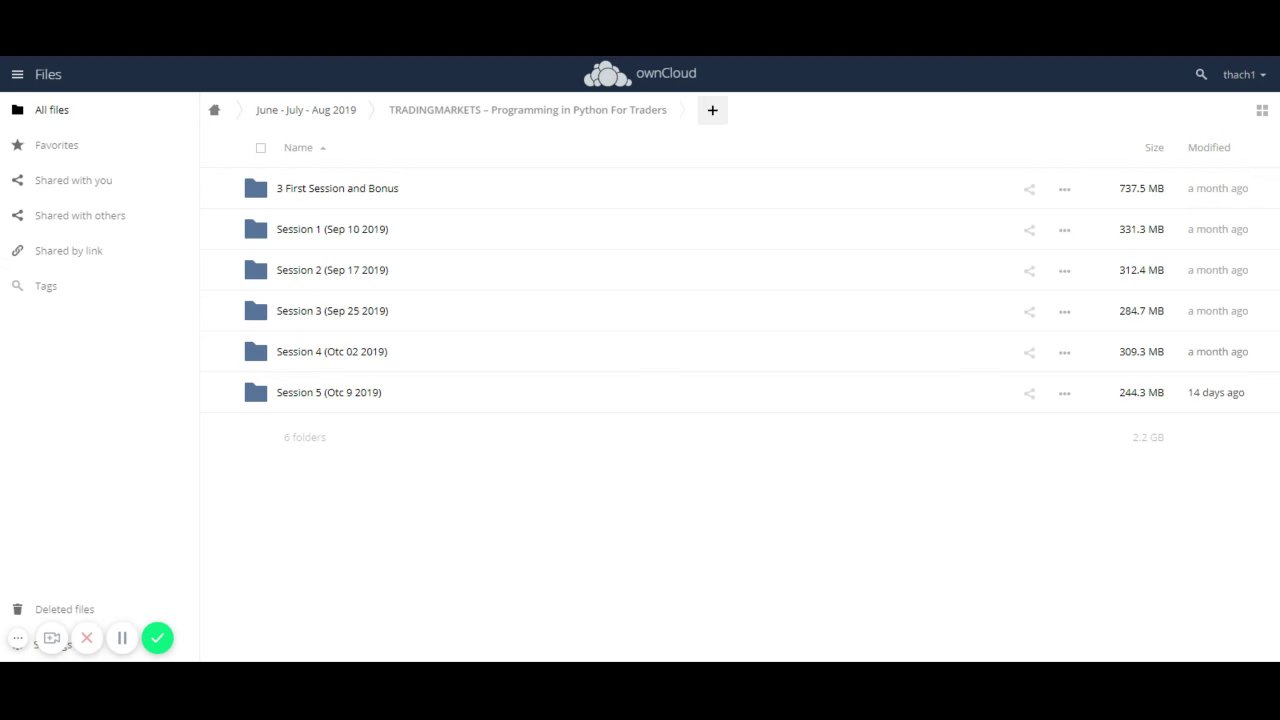Click the 737.5 MB size value
Screen dimensions: 1280x720
[x=1141, y=188]
